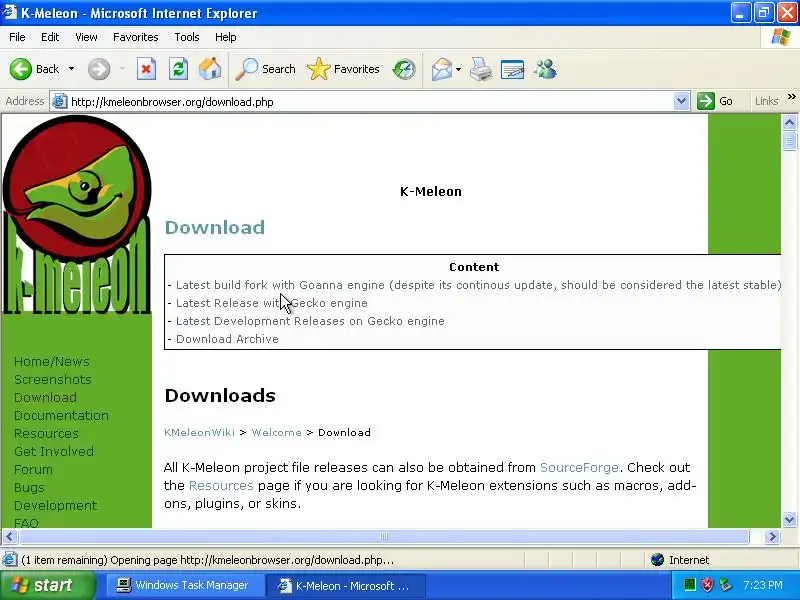Click horizontal scrollbar right arrow
Screen dimensions: 800x600
772,536
